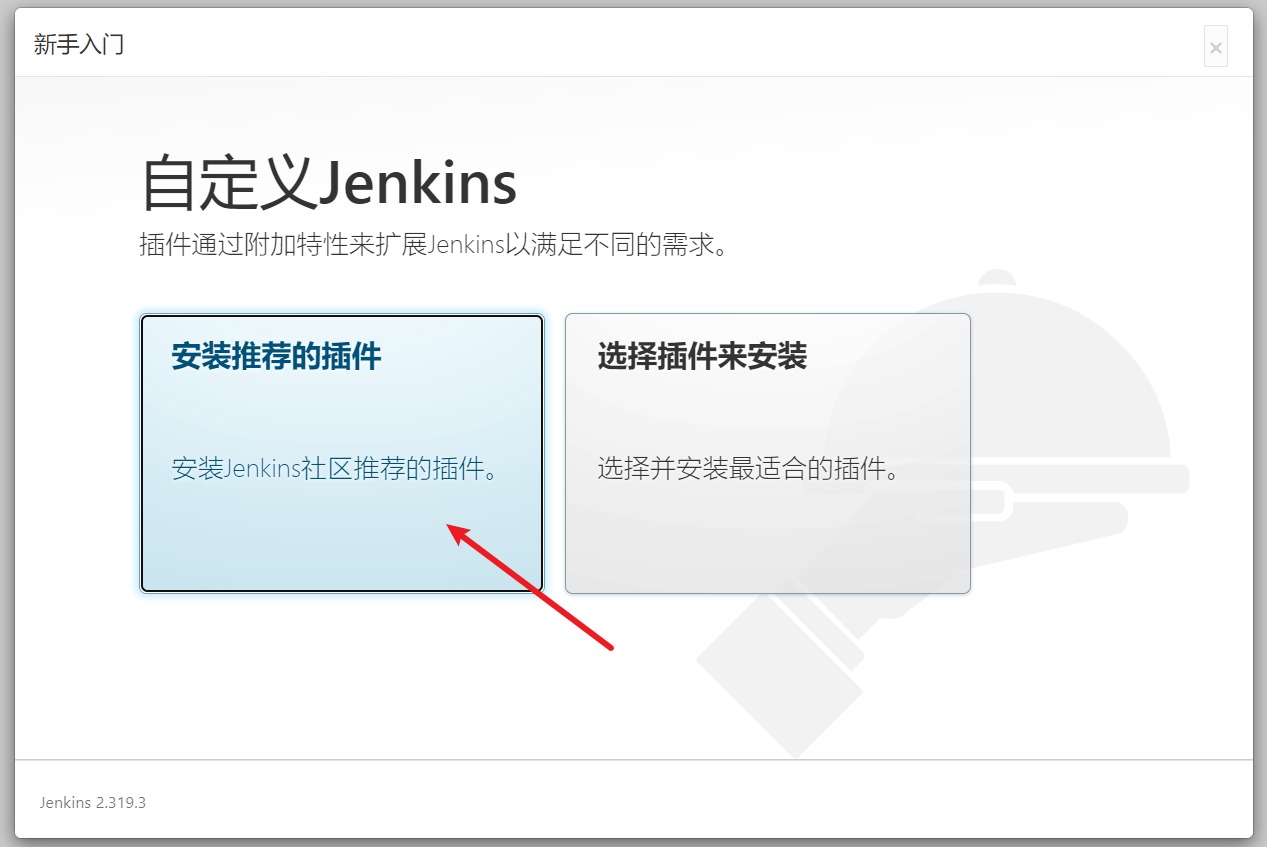Image resolution: width=1267 pixels, height=847 pixels.
Task: Select the text 安装Jenkins社区推荐的插件。
Action: [336, 469]
